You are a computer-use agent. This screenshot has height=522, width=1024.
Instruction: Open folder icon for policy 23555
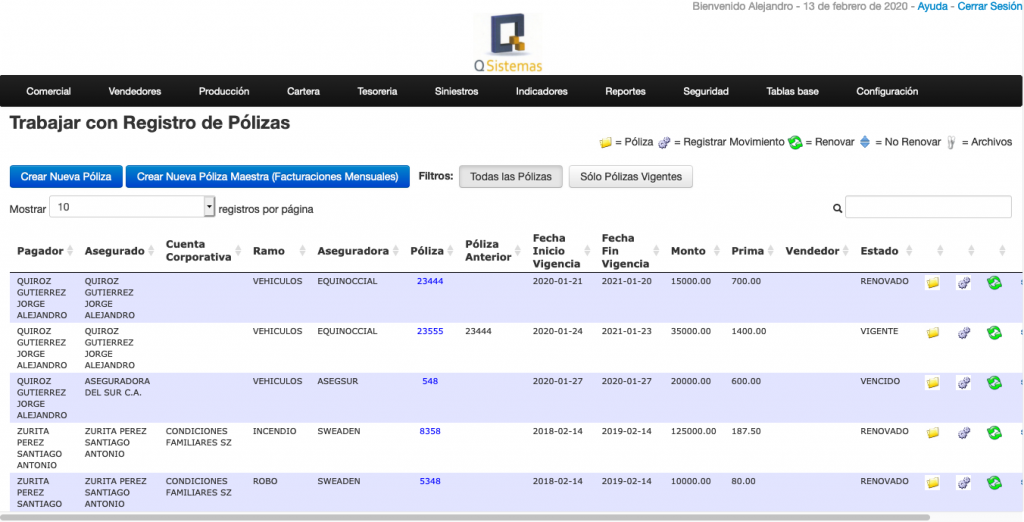[x=933, y=333]
